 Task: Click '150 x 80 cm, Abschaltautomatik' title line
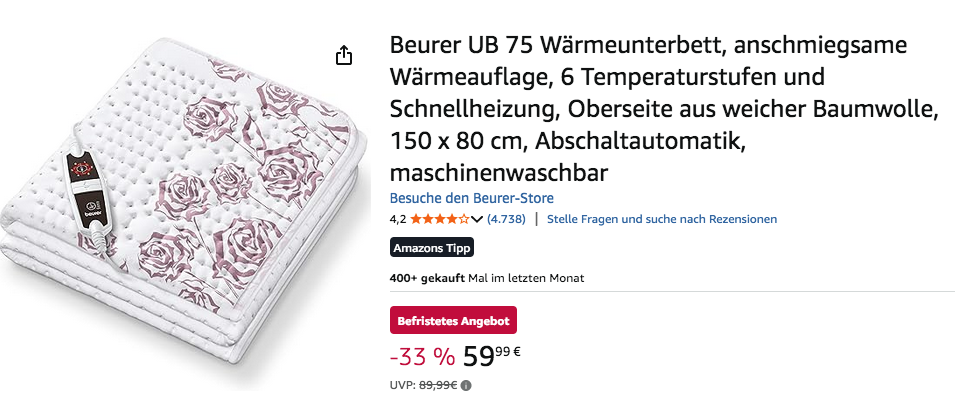tap(568, 141)
